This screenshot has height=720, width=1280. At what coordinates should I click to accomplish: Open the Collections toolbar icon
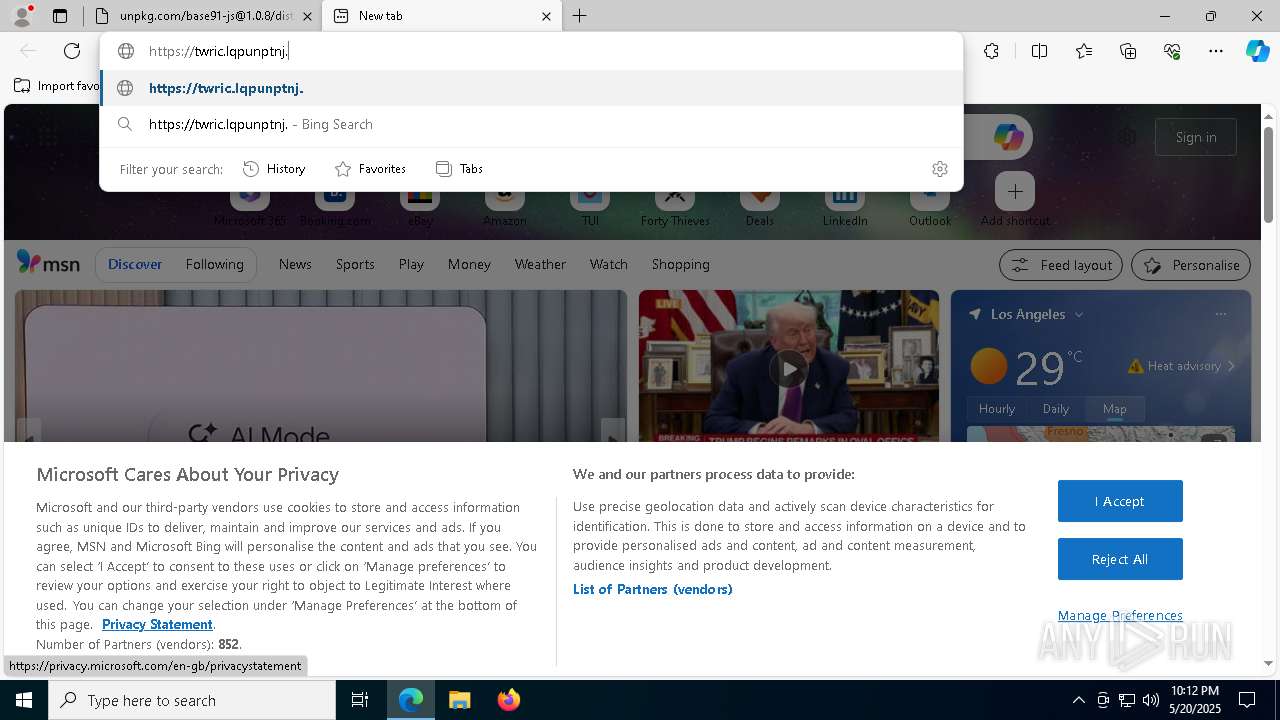1128,51
